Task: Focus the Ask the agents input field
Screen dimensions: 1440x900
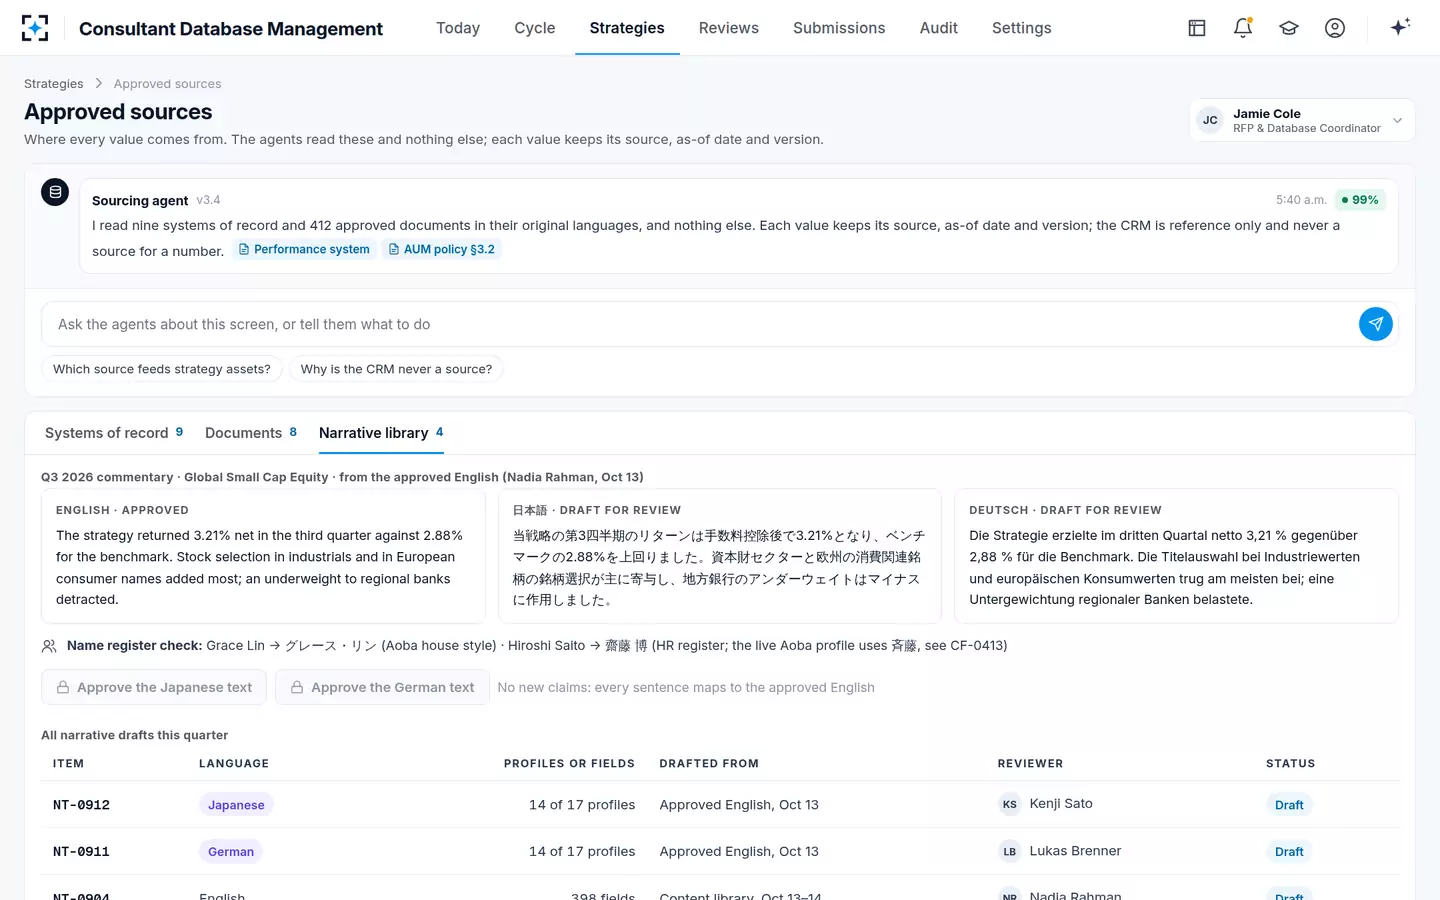Action: (x=700, y=324)
